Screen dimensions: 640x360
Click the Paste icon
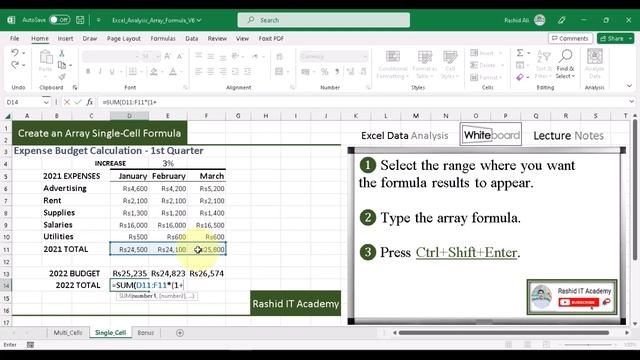pyautogui.click(x=45, y=58)
